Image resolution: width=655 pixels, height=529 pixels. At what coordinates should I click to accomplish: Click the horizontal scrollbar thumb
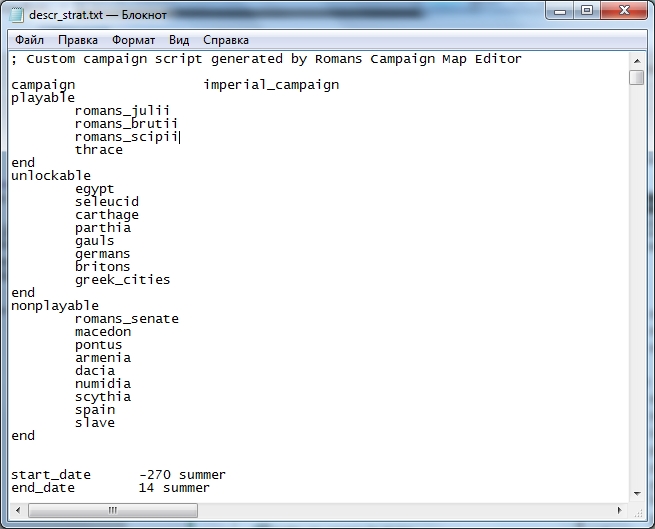113,510
